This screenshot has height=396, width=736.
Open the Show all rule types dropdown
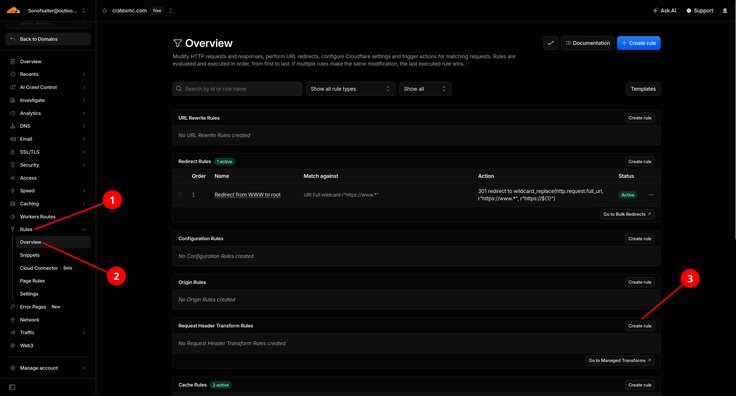tap(351, 89)
